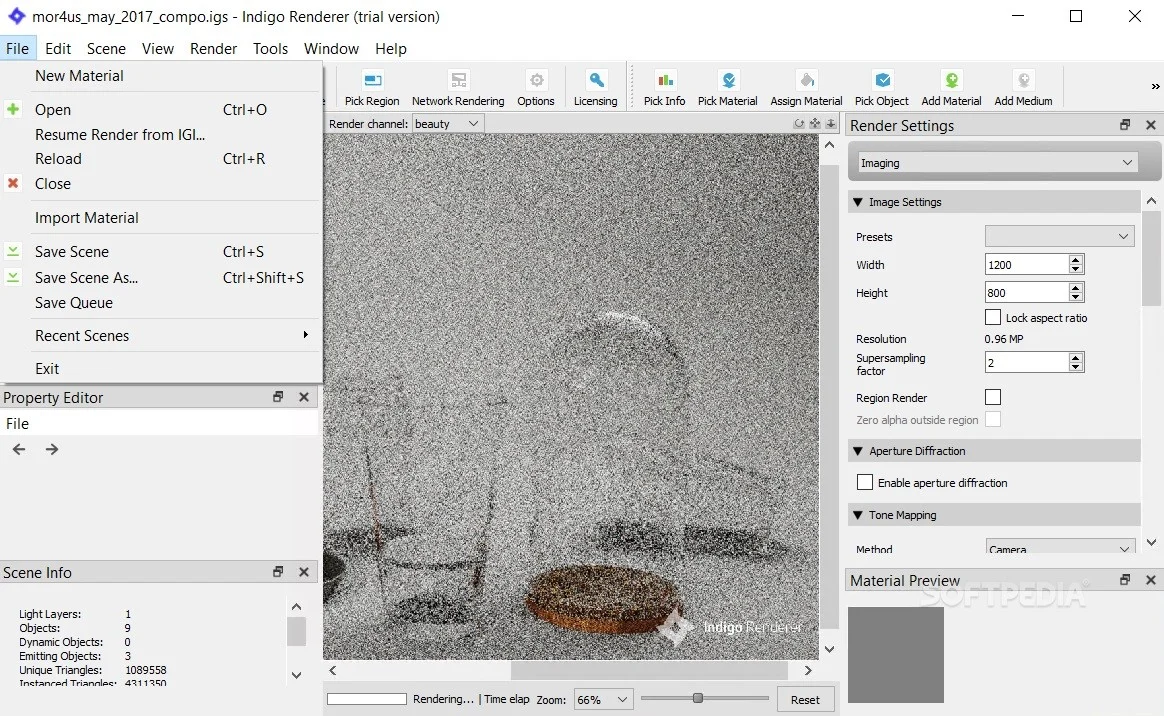Image resolution: width=1164 pixels, height=716 pixels.
Task: Click the Add Material icon
Action: tap(952, 79)
